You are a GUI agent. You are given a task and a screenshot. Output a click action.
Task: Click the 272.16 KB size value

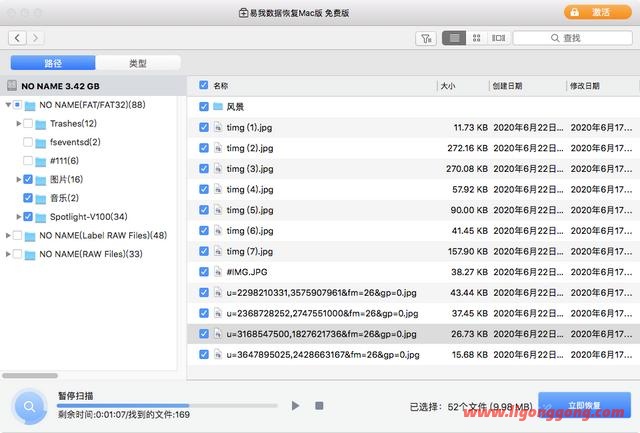point(467,148)
